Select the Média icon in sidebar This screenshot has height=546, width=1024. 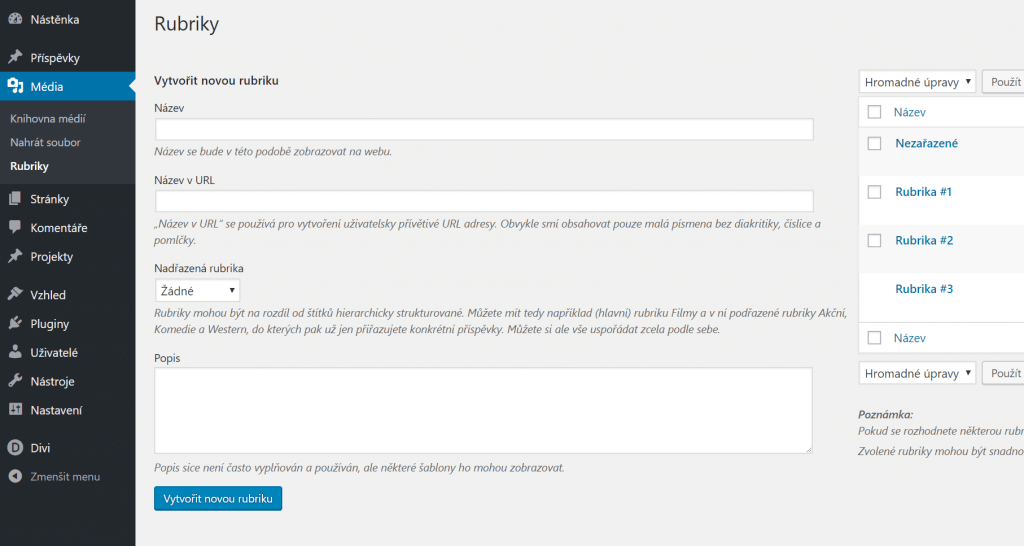point(15,86)
